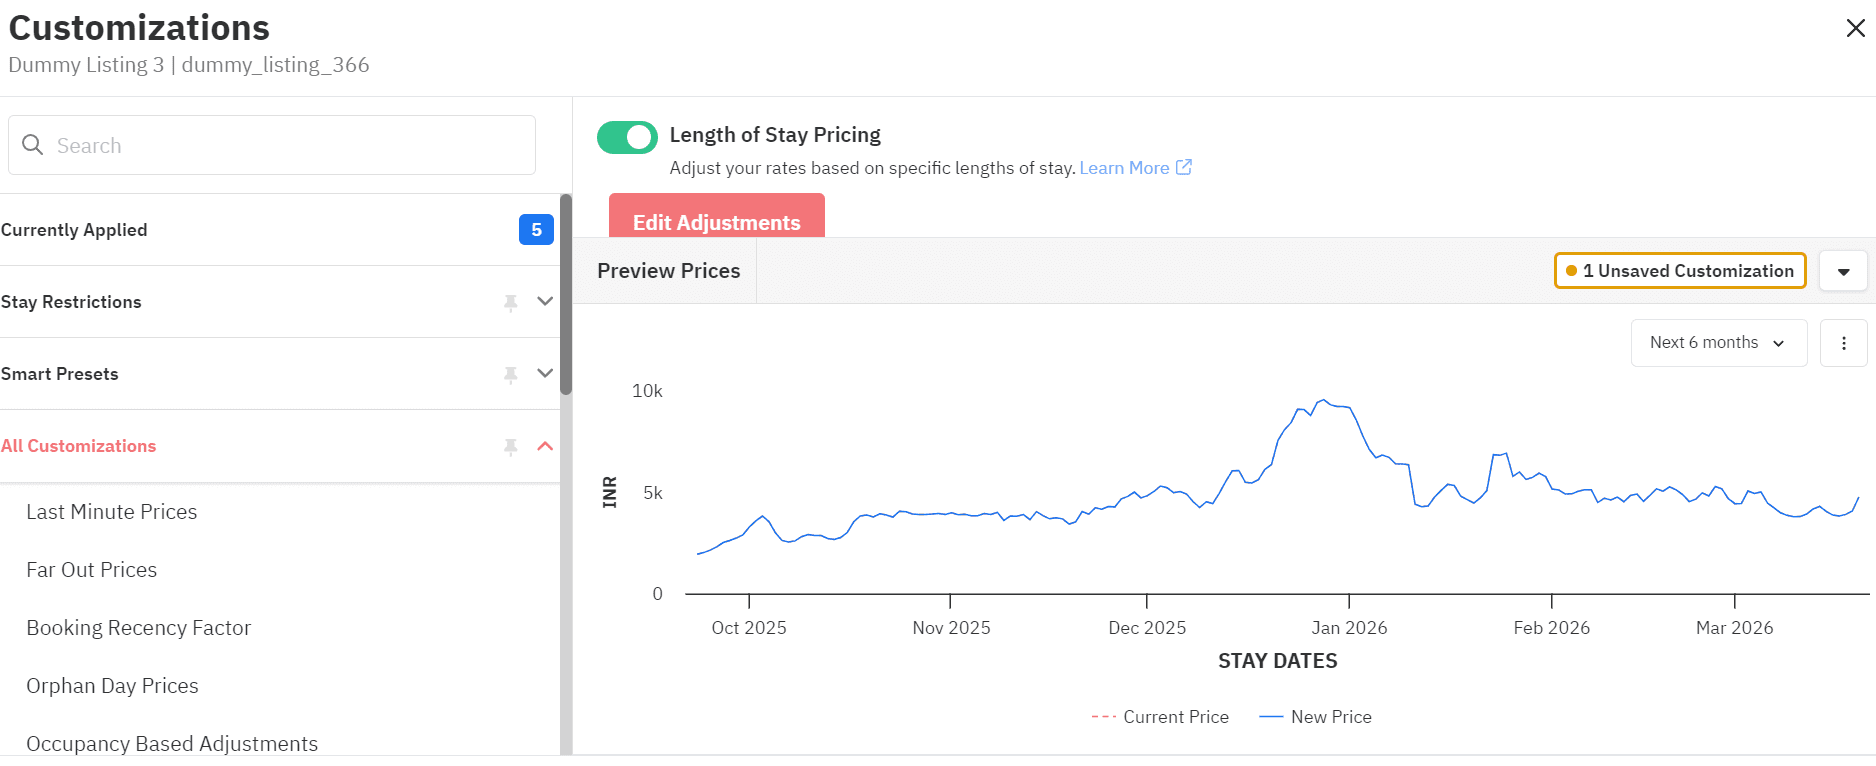Click the search magnifier icon
1876x766 pixels.
(x=33, y=145)
